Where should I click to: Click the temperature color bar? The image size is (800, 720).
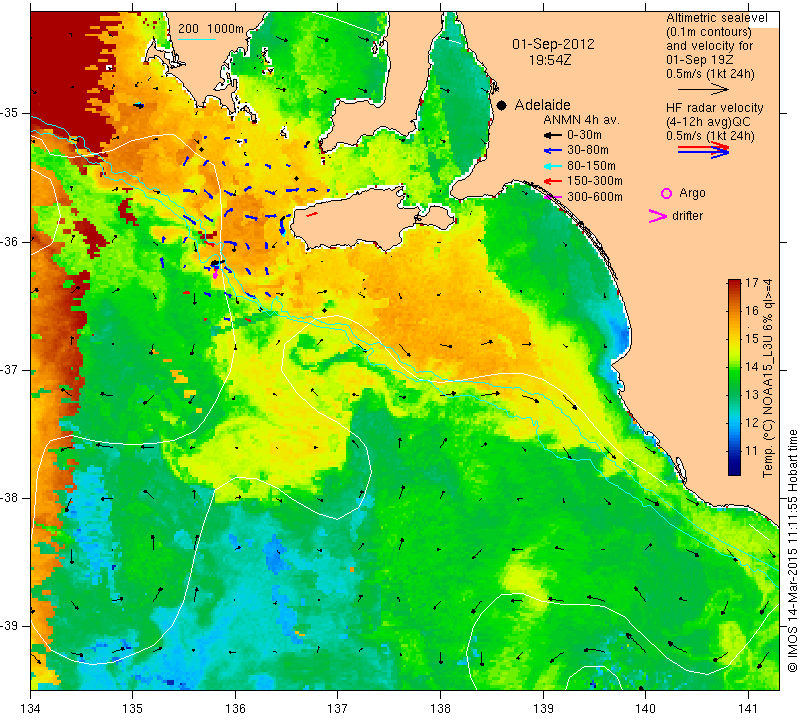(734, 377)
